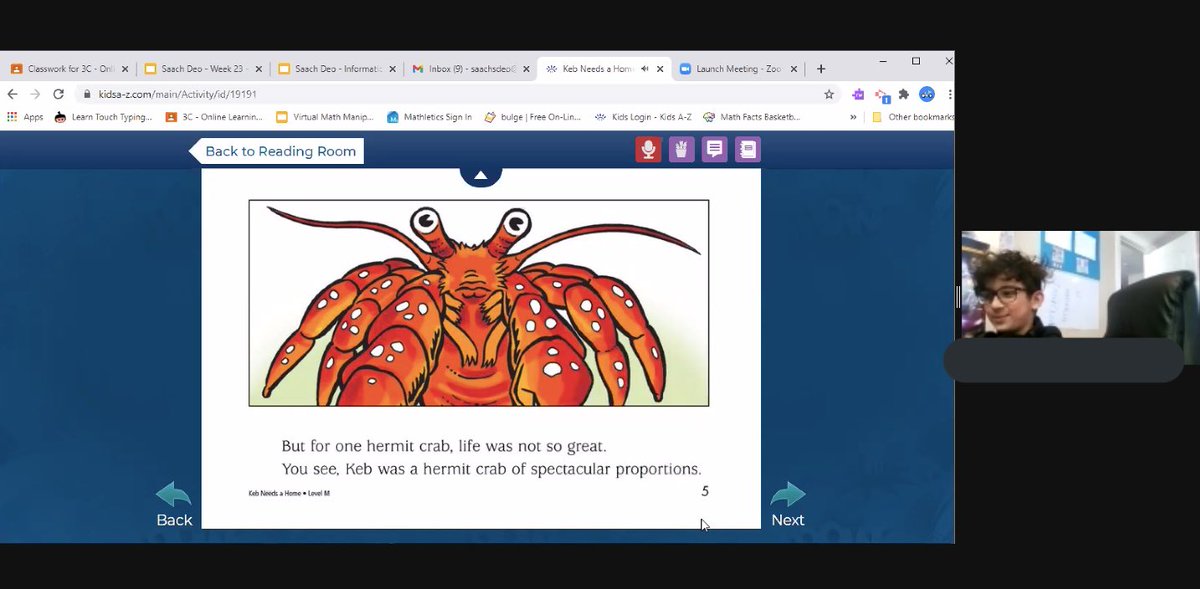Bookmark this page with the star icon
The height and width of the screenshot is (589, 1200).
pos(828,94)
